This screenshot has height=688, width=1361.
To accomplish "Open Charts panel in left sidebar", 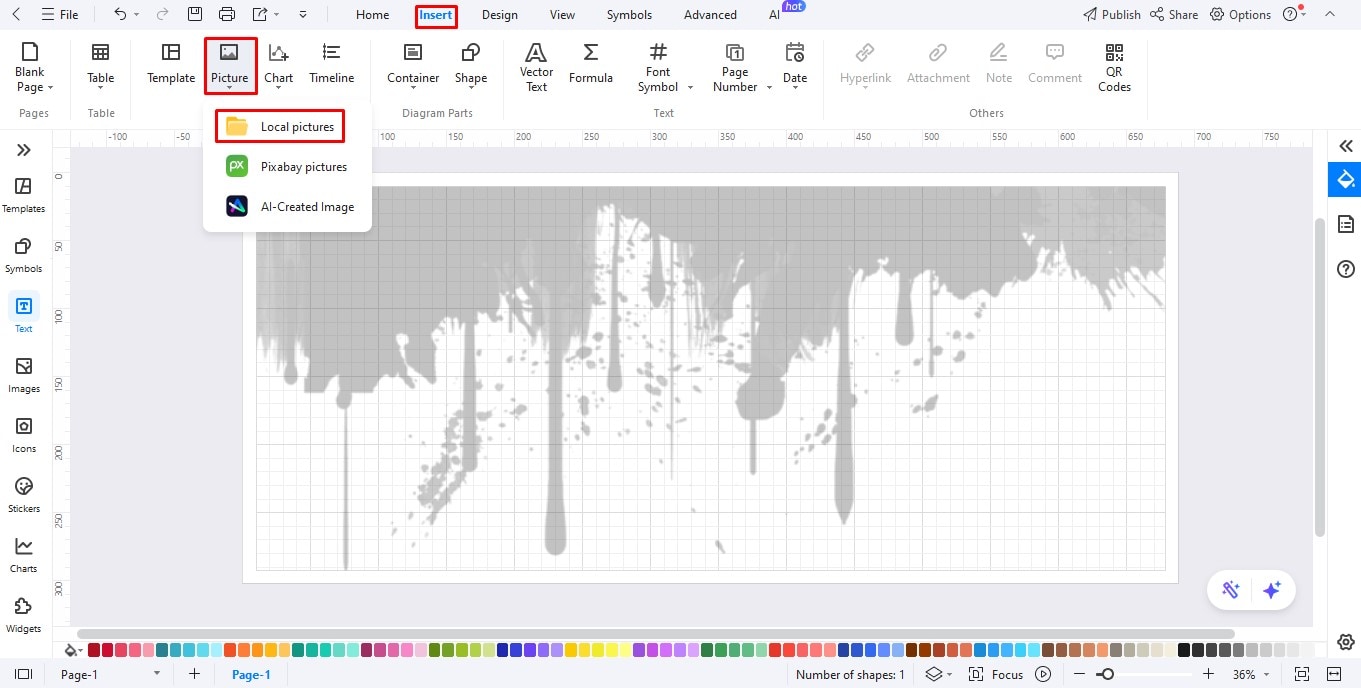I will 24,555.
